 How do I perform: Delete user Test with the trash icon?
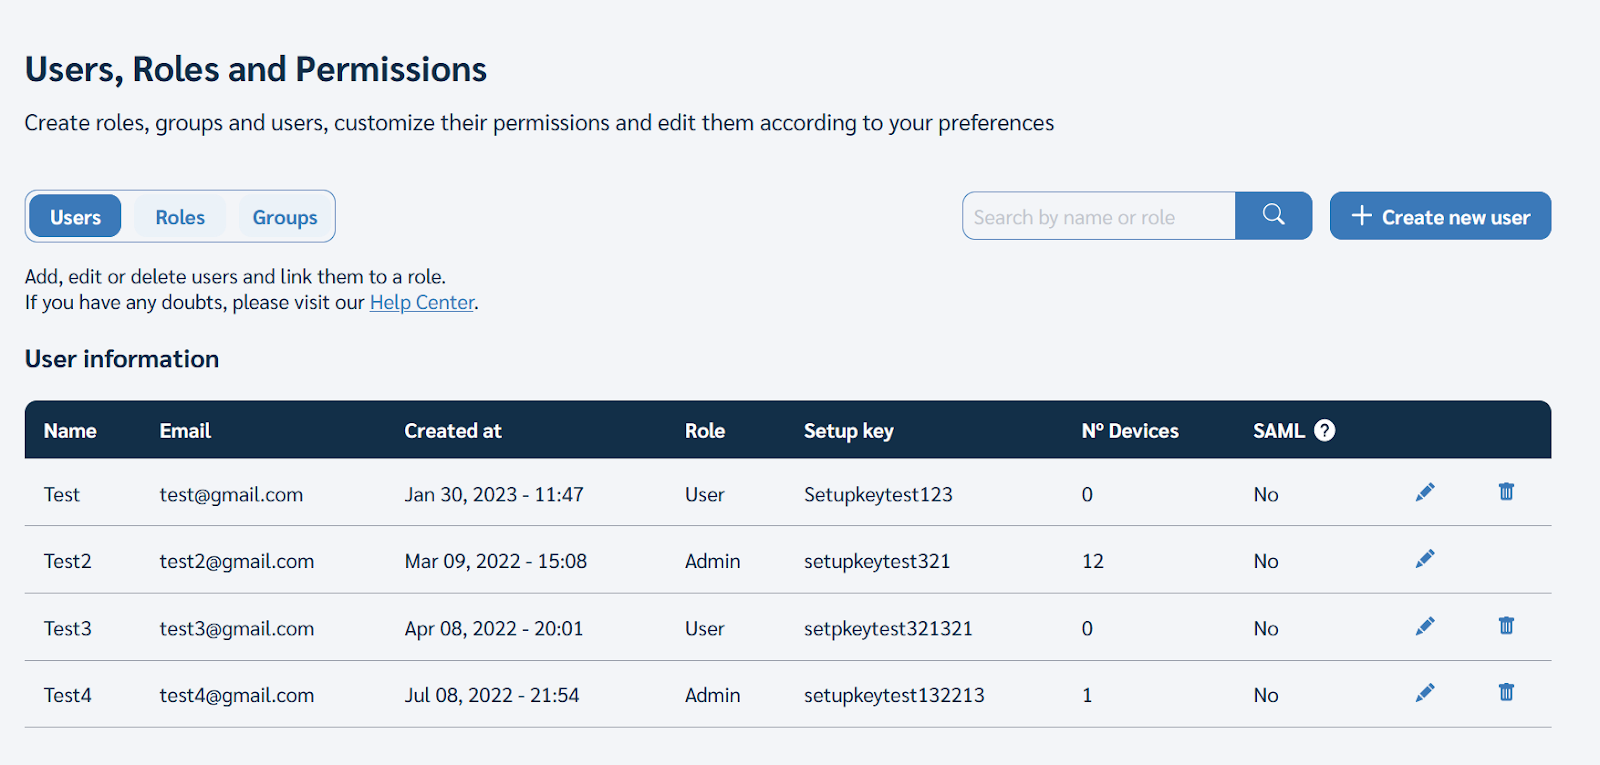point(1506,491)
